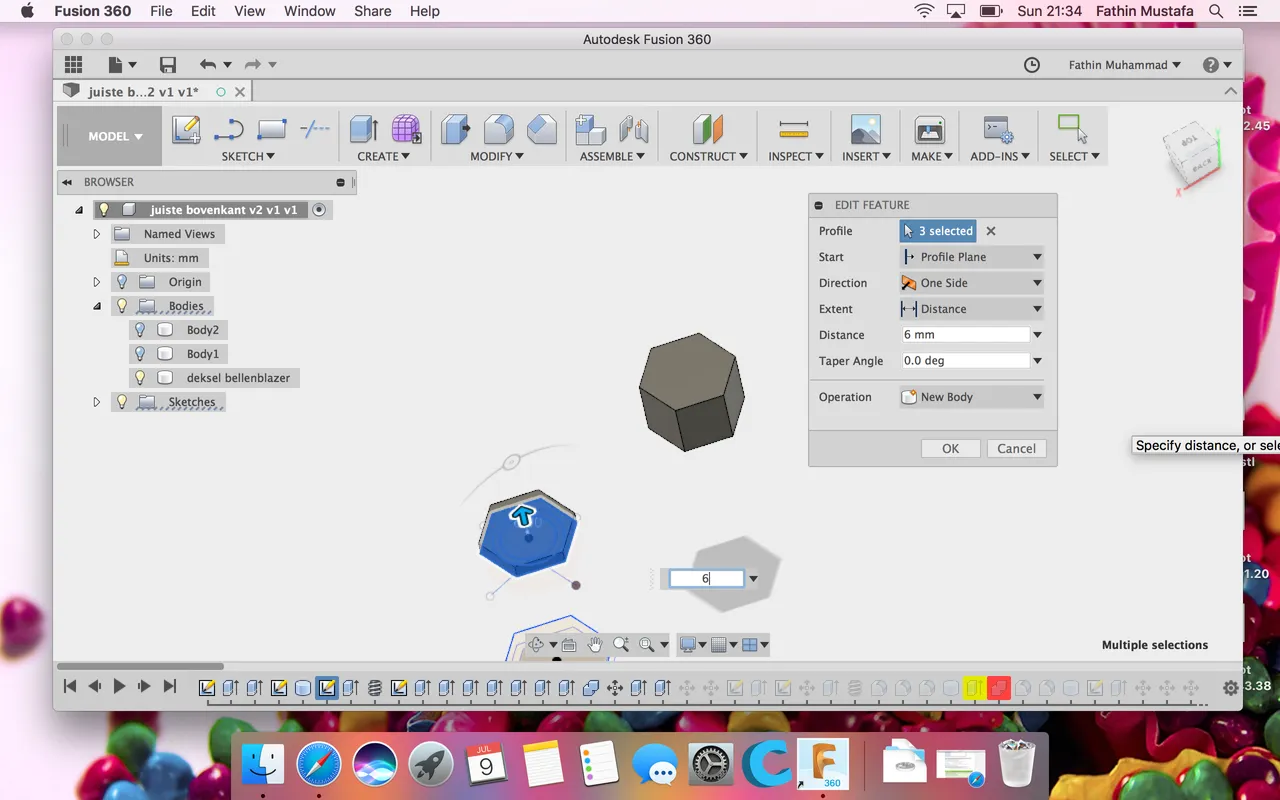Click the Construct offset plane icon

pyautogui.click(x=708, y=130)
